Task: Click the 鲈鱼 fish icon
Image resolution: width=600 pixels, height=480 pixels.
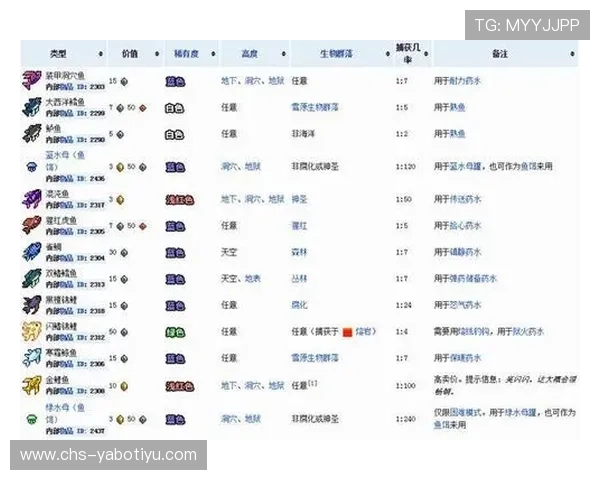Action: [x=32, y=133]
